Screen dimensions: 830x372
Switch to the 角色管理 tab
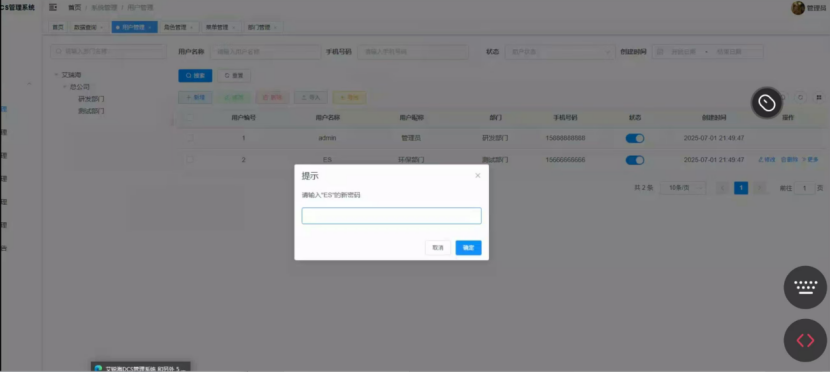[178, 27]
